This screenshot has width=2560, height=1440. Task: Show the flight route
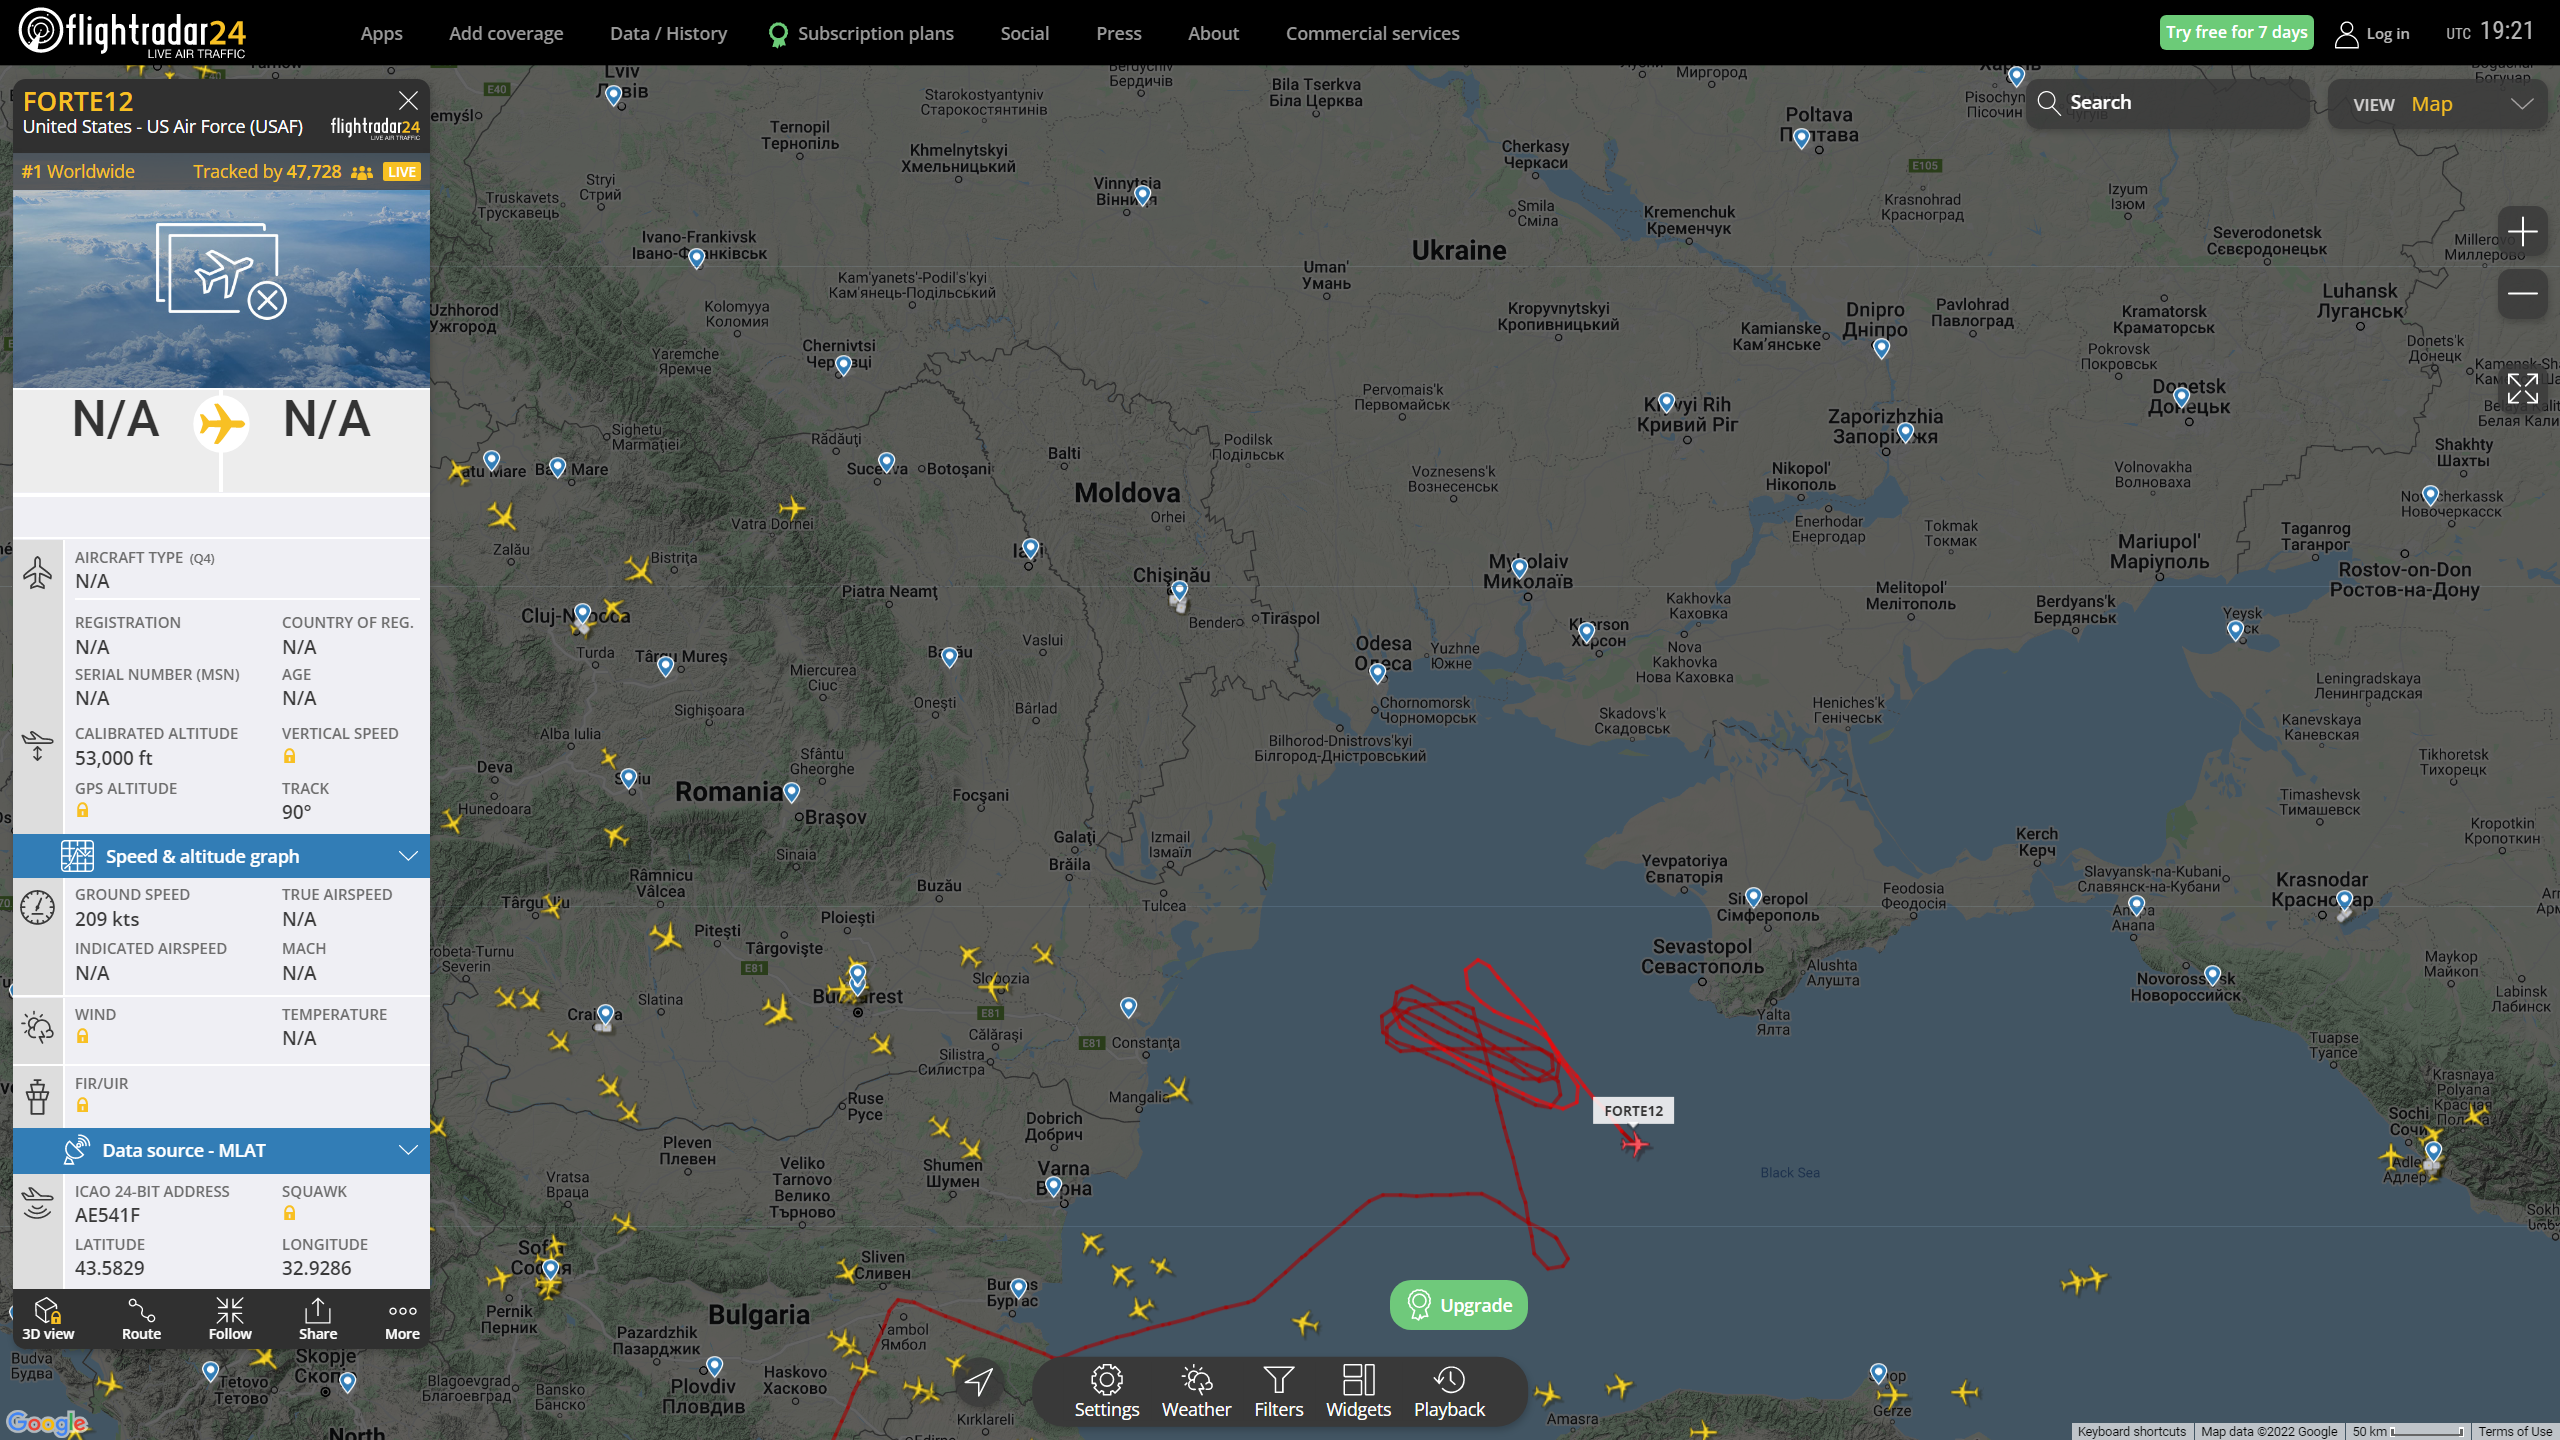click(141, 1318)
